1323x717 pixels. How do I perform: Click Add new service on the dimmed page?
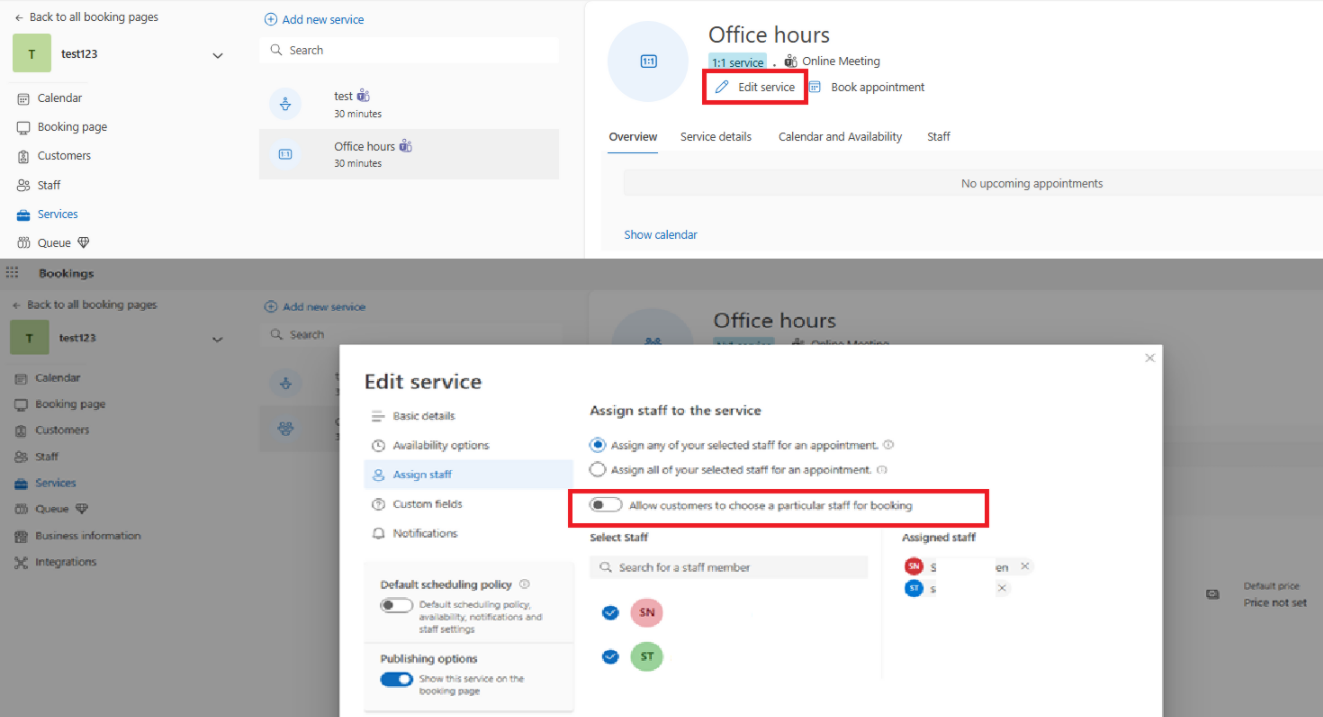315,307
